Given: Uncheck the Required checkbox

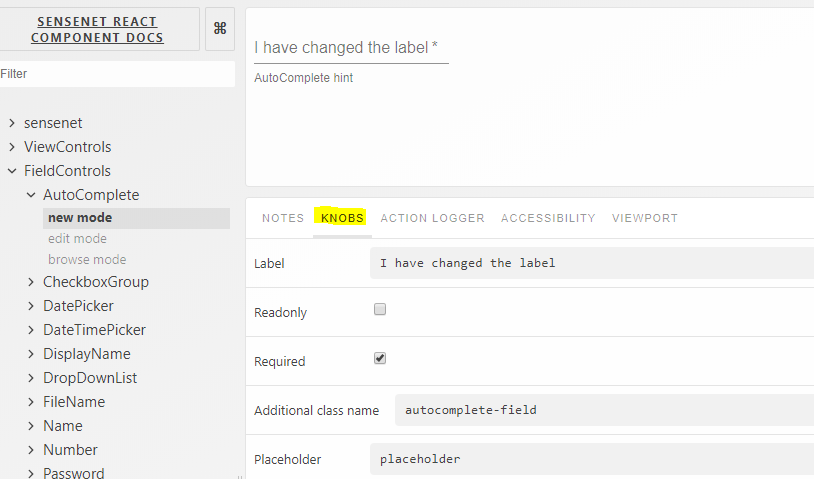Looking at the screenshot, I should point(380,358).
